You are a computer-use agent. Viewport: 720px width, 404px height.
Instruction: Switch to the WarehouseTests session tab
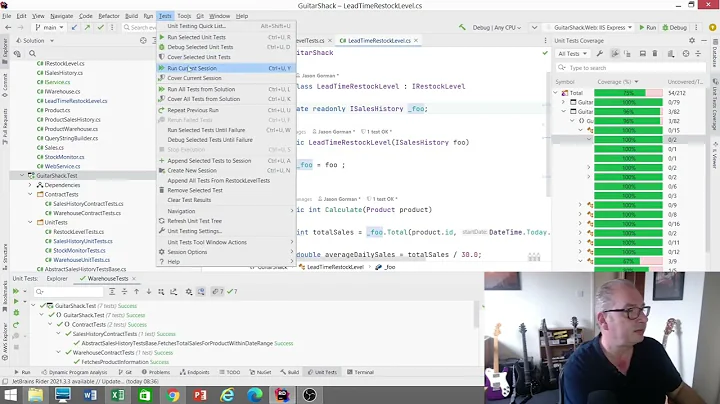coord(107,279)
